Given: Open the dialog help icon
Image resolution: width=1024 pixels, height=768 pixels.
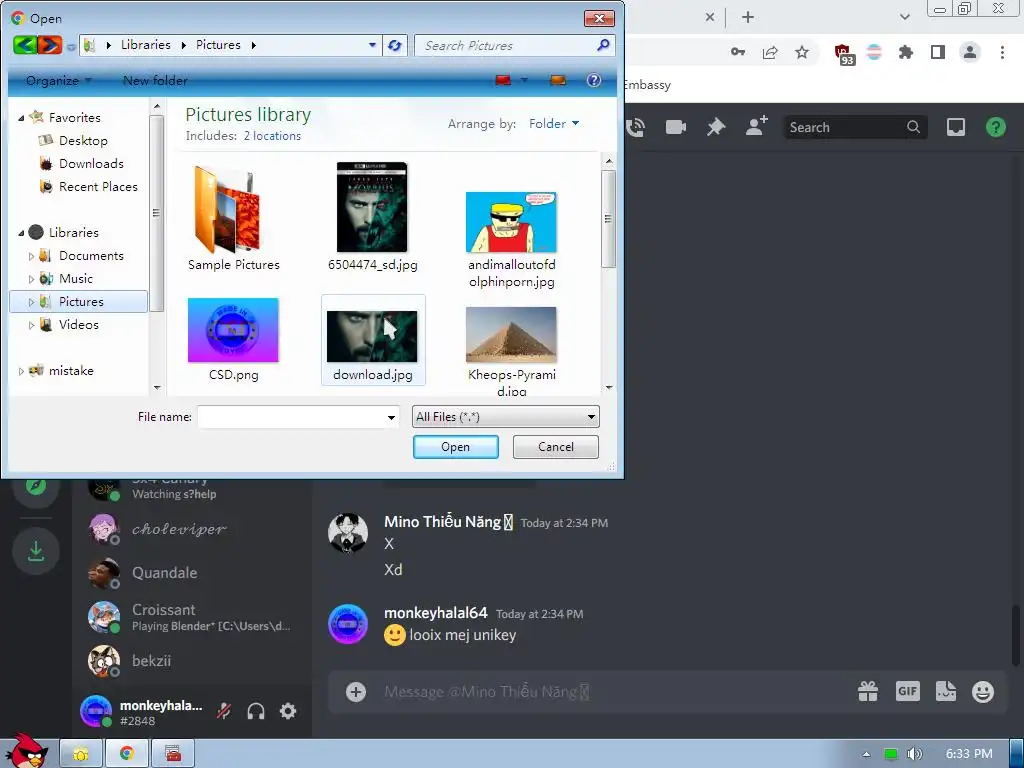Looking at the screenshot, I should click(594, 80).
